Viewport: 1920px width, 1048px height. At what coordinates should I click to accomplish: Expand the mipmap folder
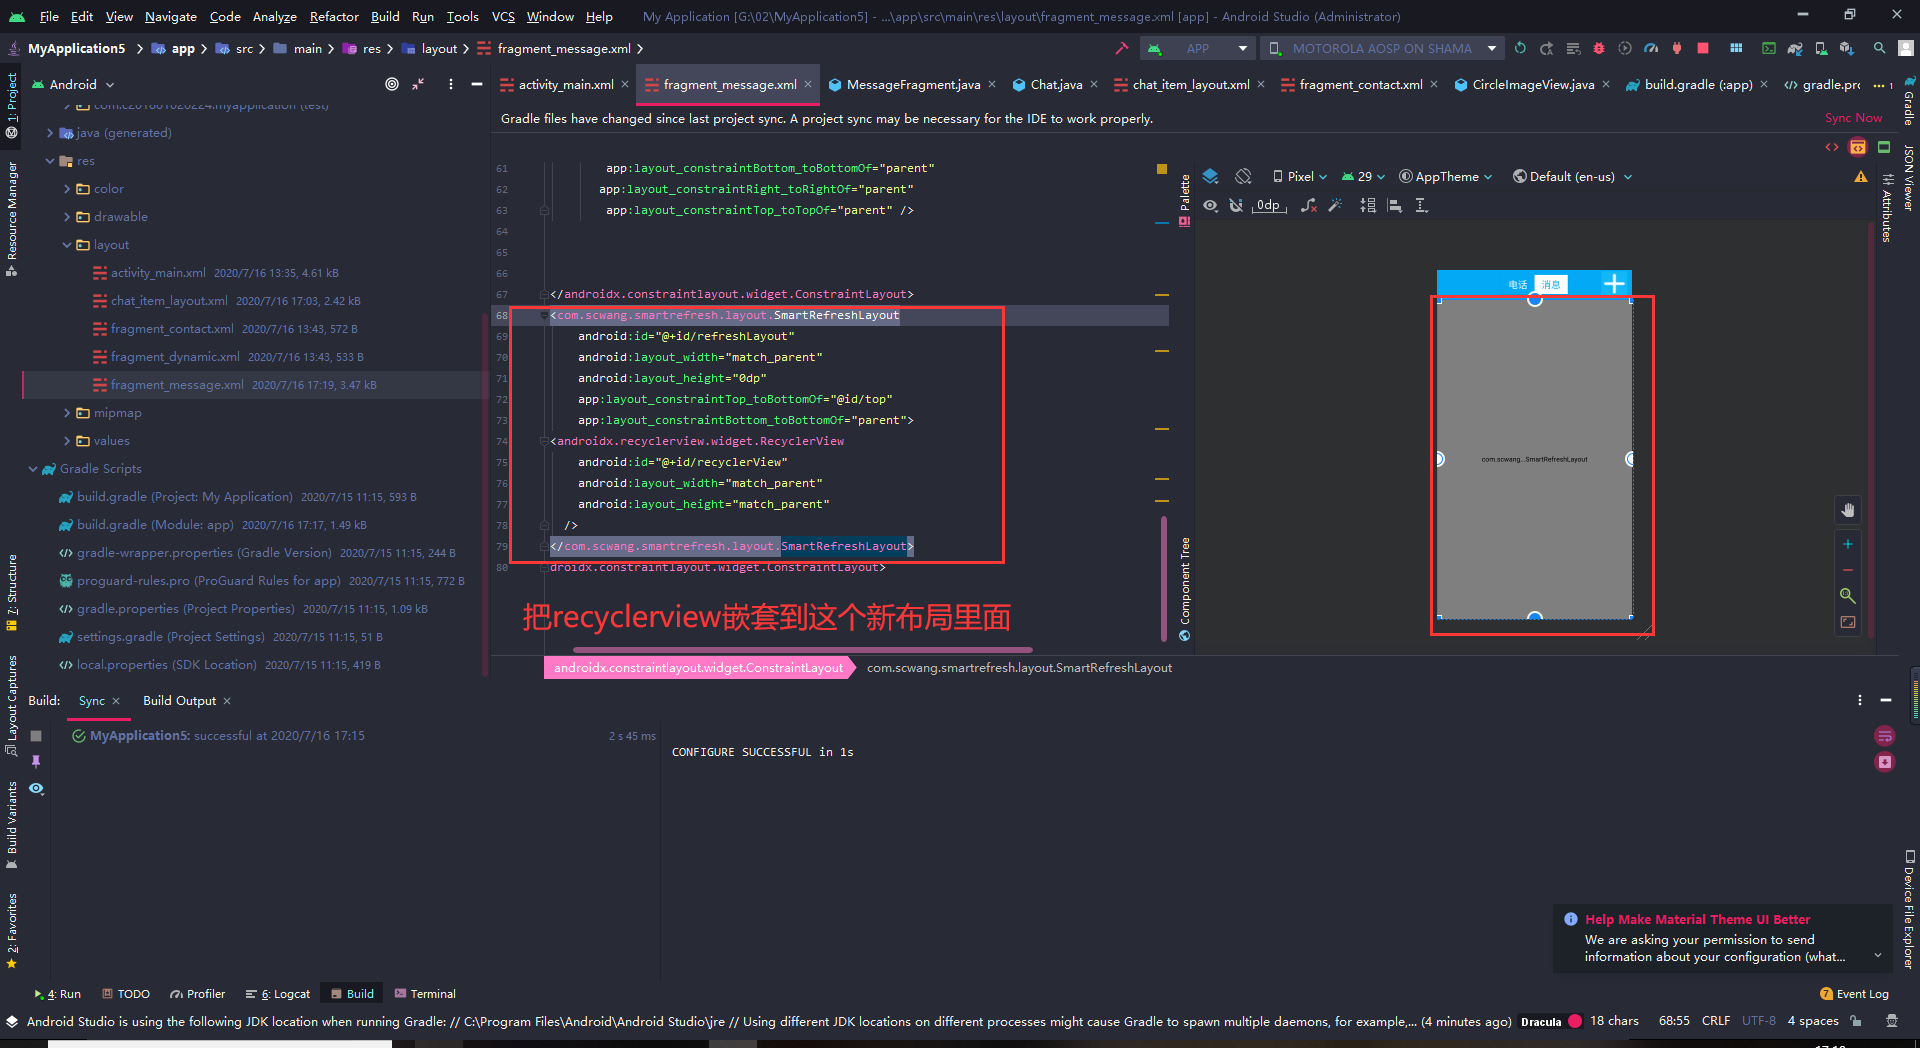(67, 413)
